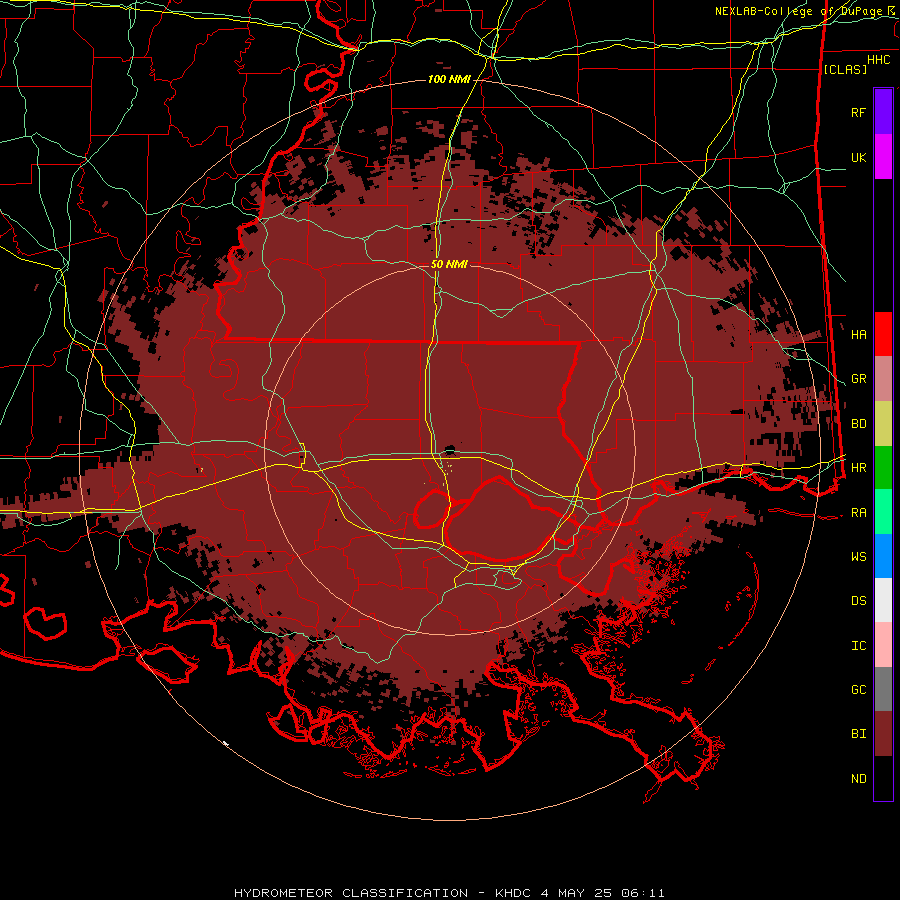Click the RA legend label
Image resolution: width=900 pixels, height=900 pixels.
coord(858,513)
